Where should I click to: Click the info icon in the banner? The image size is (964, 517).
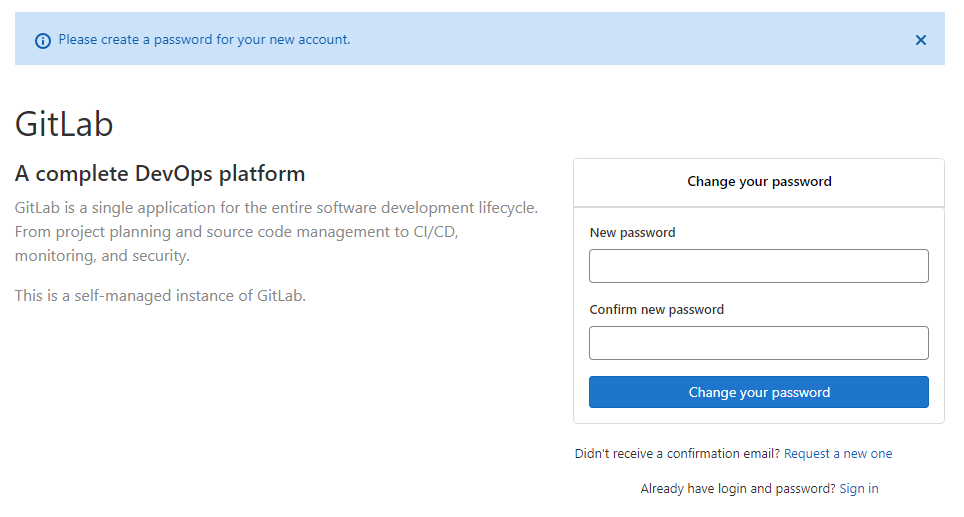(x=42, y=41)
